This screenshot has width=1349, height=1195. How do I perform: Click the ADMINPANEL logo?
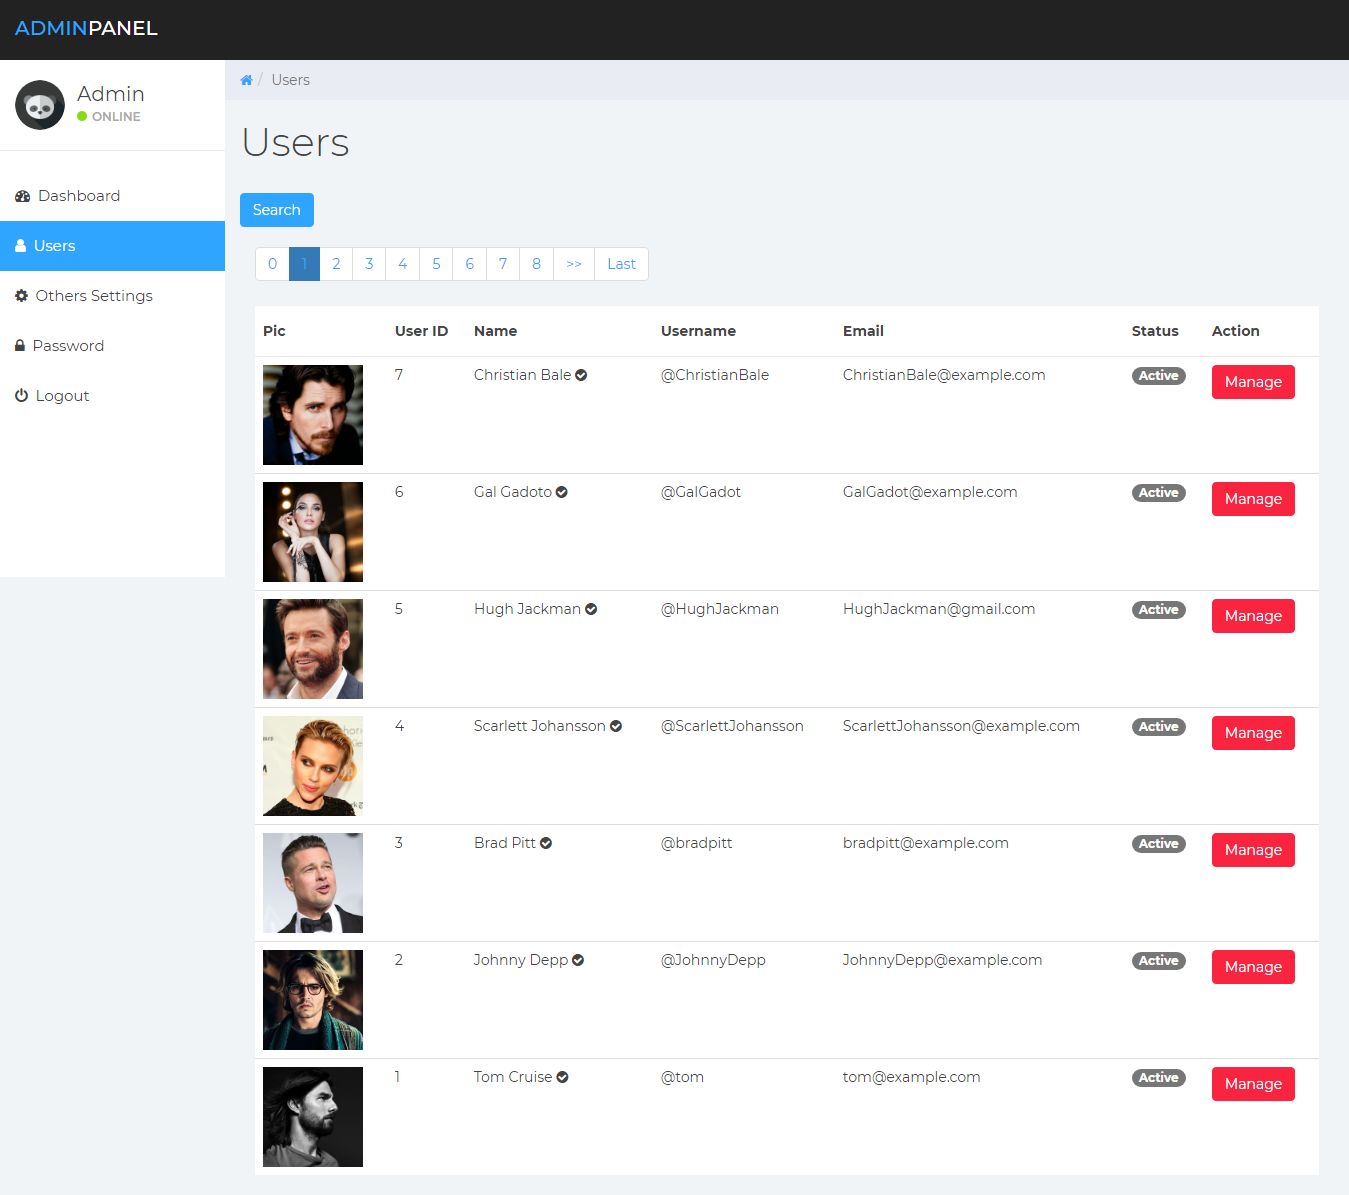86,28
